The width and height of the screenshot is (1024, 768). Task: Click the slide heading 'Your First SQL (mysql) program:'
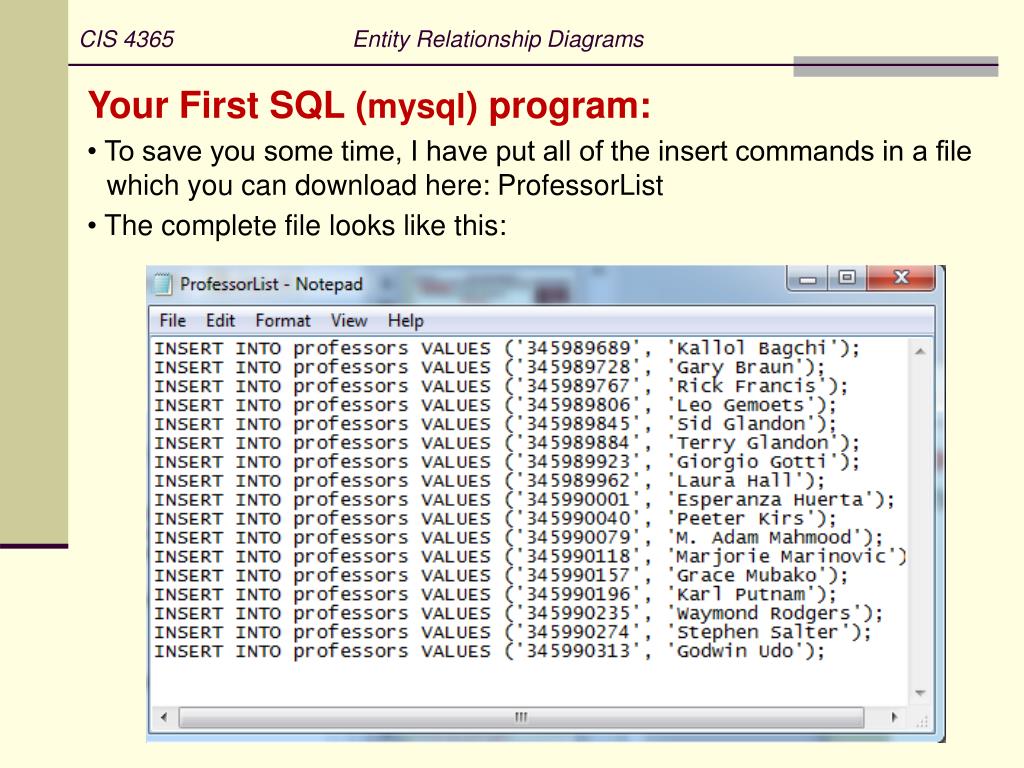[370, 106]
